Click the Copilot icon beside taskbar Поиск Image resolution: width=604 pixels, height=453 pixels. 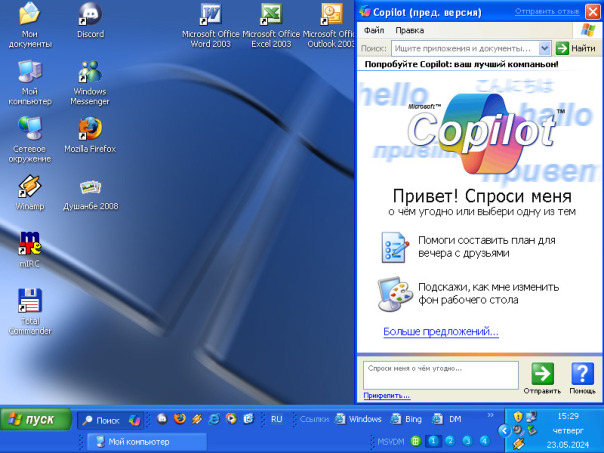[134, 420]
